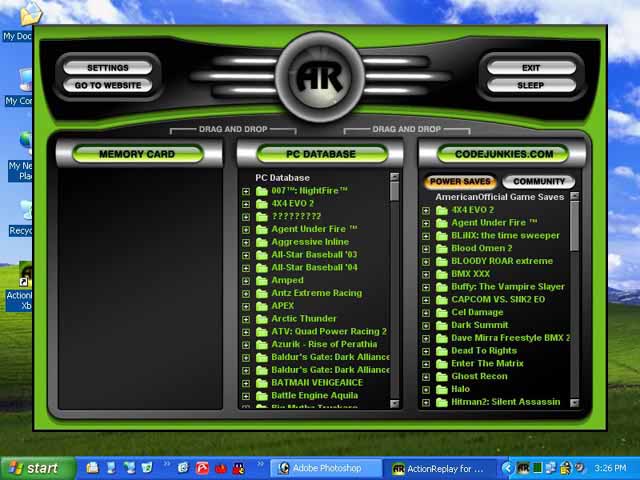Click the Dead To Rights folder icon

tap(442, 351)
